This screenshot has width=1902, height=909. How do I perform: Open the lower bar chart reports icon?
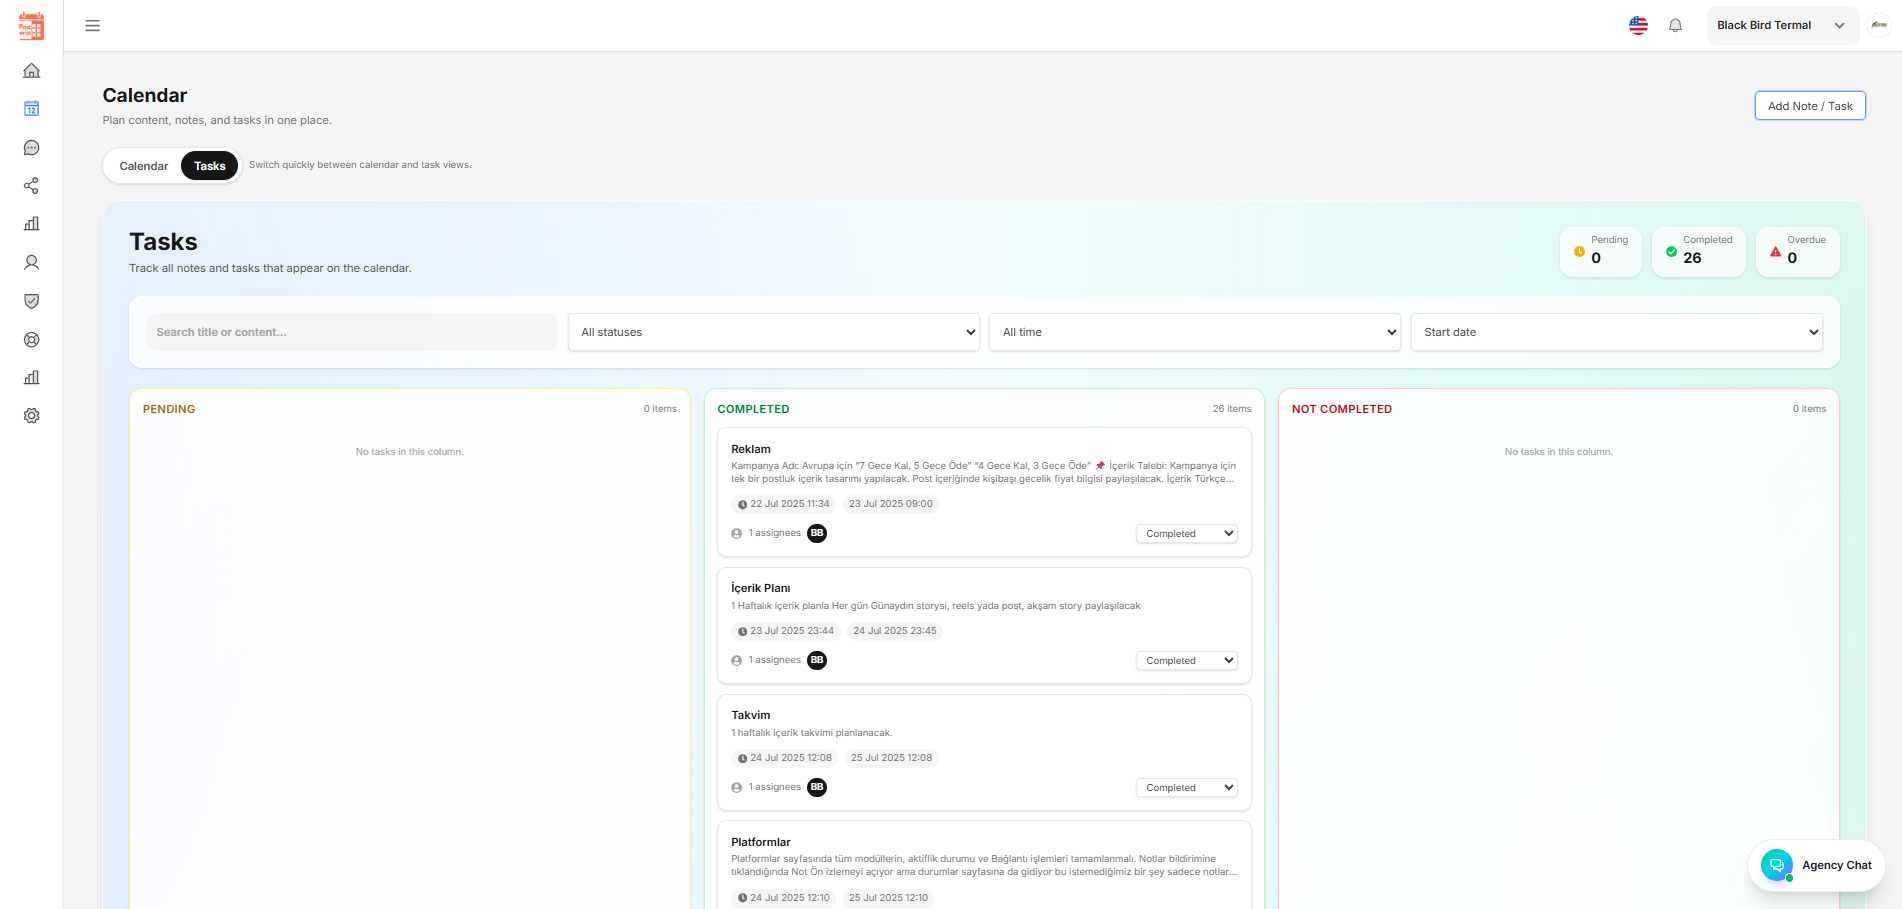(32, 378)
